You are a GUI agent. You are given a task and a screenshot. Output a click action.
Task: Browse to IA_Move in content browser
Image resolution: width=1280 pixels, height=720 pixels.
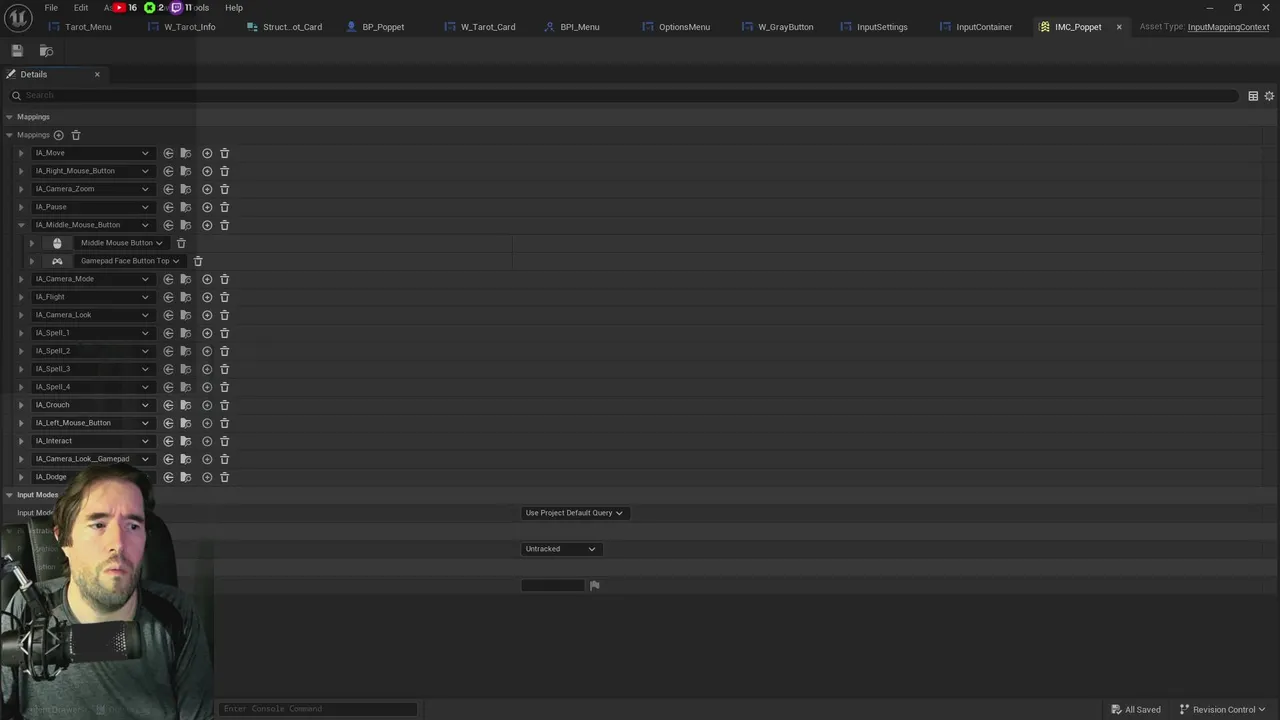click(x=186, y=153)
